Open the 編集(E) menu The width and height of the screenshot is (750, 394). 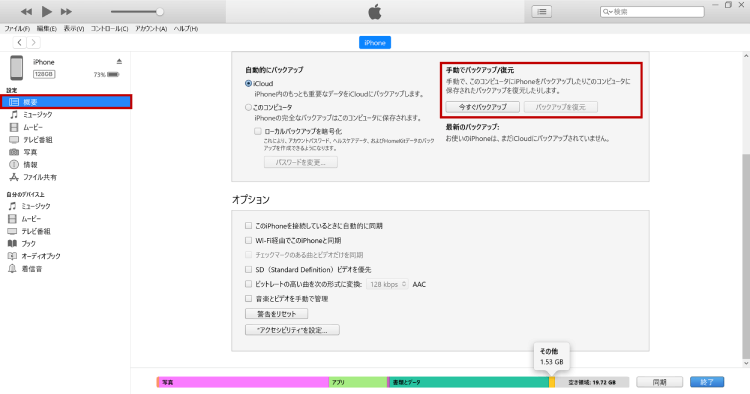point(46,29)
